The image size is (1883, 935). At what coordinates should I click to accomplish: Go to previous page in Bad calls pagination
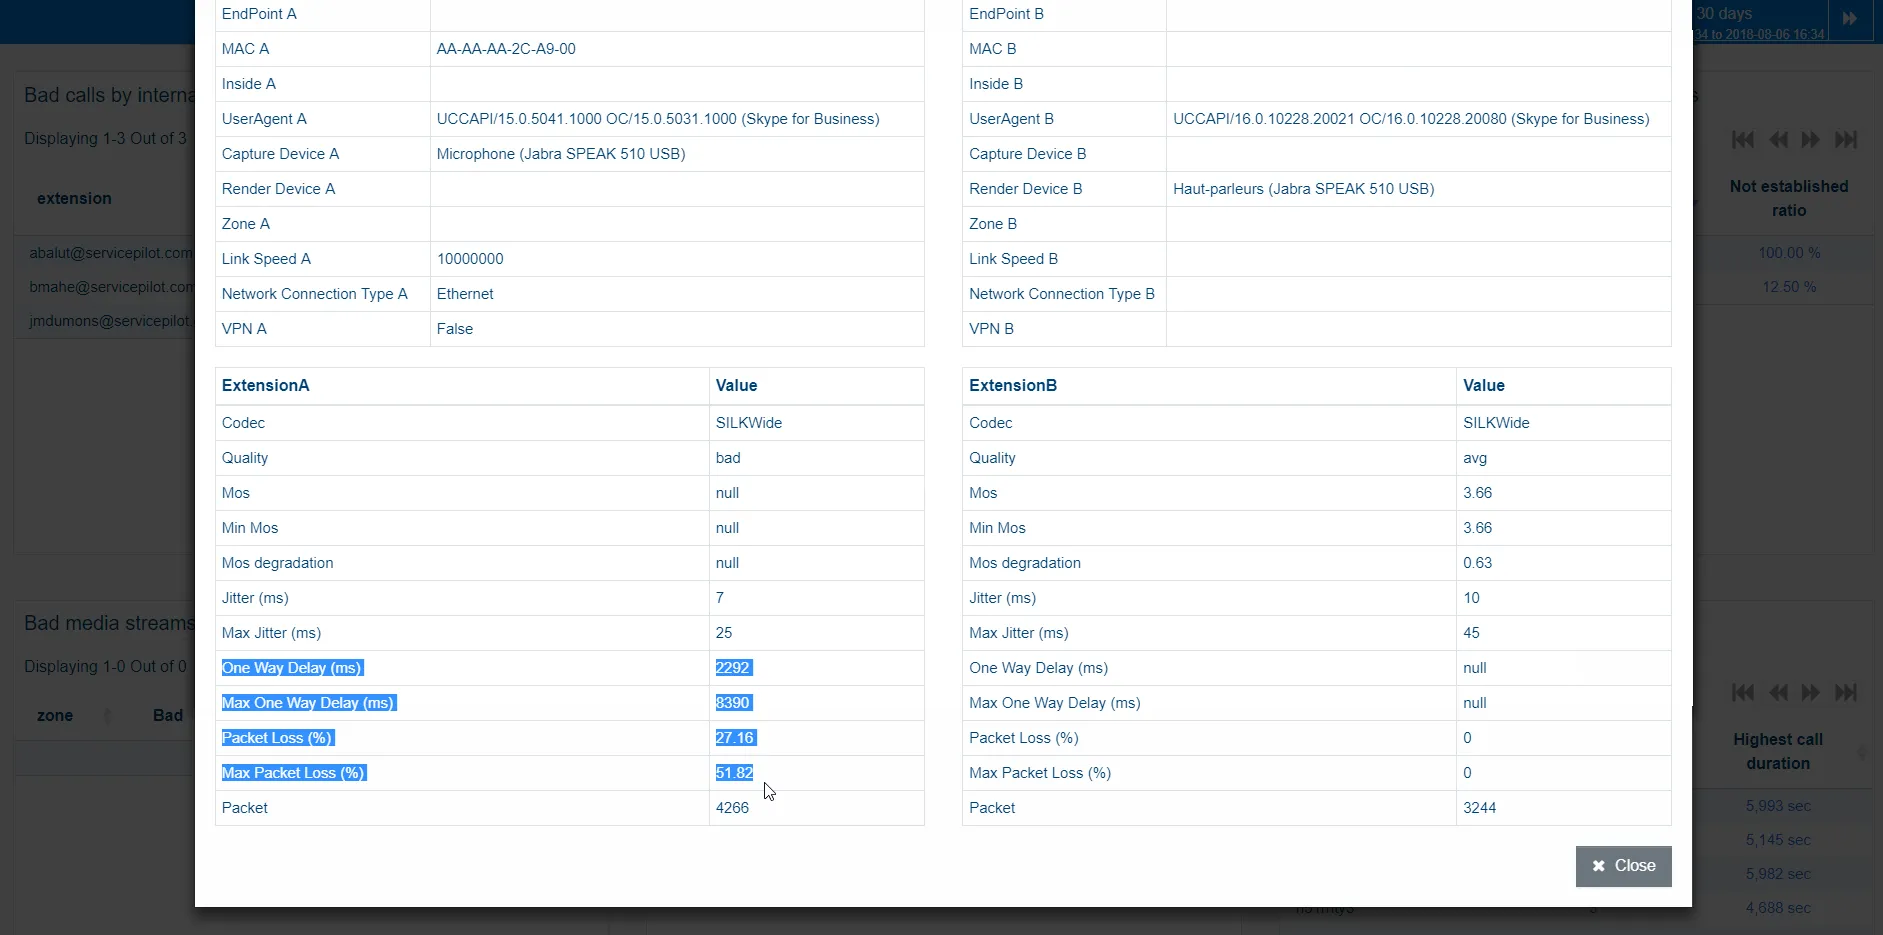1778,140
